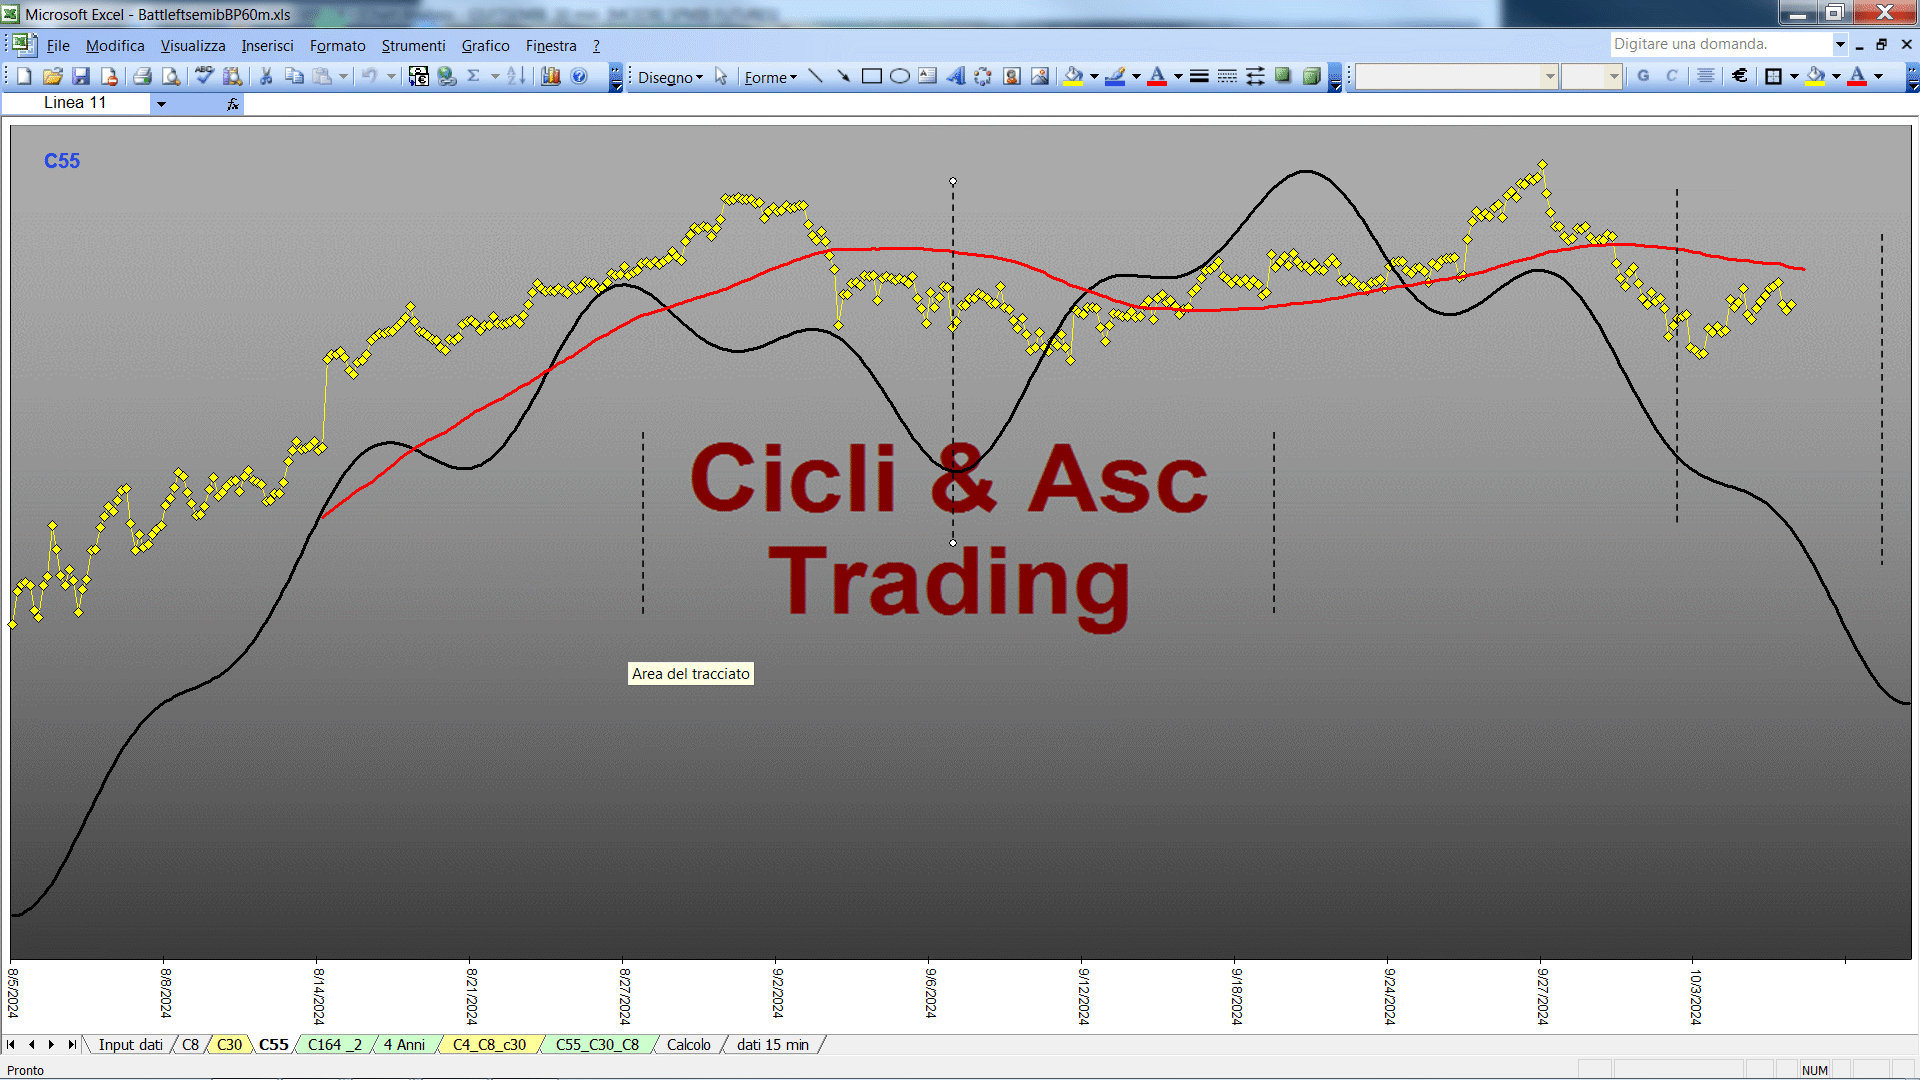
Task: Open the Dash Style options
Action: pyautogui.click(x=1227, y=77)
